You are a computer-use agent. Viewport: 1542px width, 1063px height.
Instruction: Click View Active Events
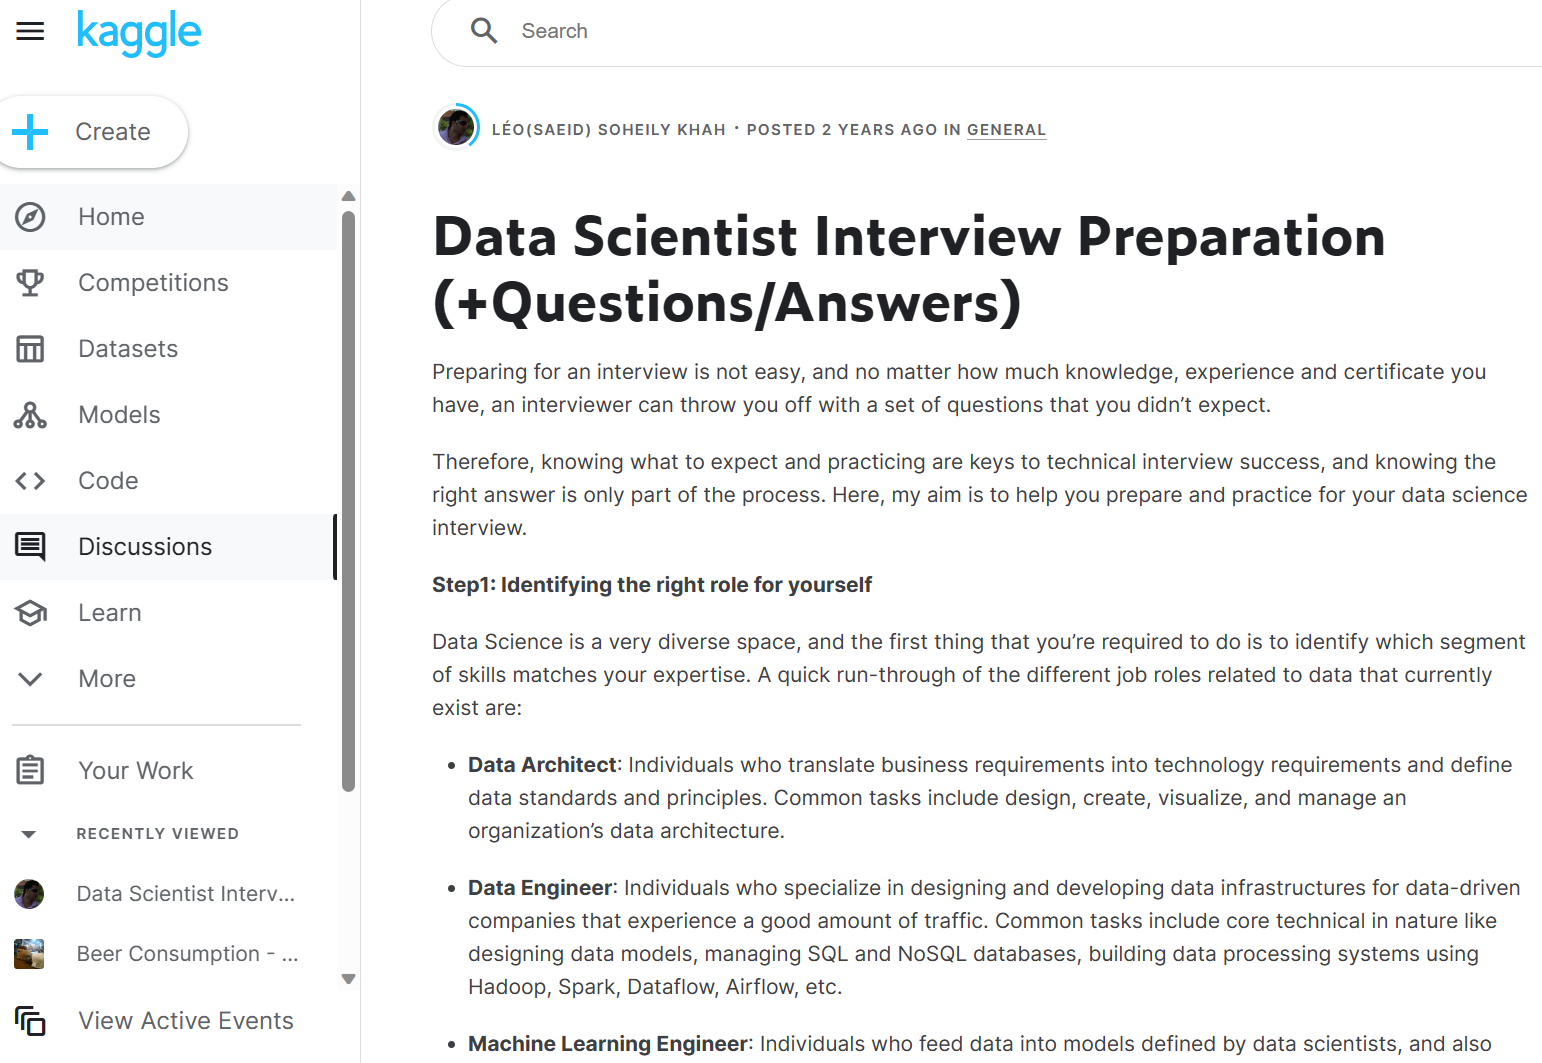(185, 1021)
